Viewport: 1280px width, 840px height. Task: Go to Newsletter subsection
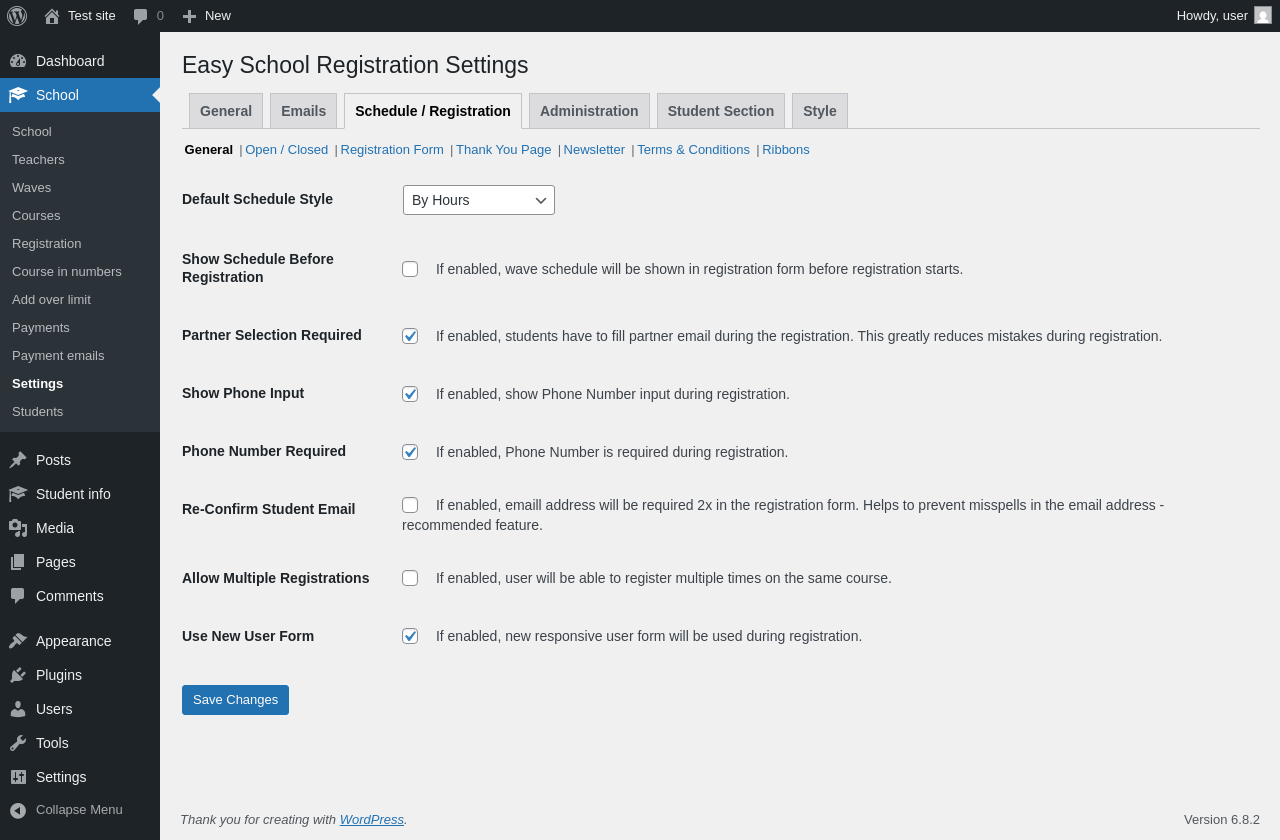(594, 150)
